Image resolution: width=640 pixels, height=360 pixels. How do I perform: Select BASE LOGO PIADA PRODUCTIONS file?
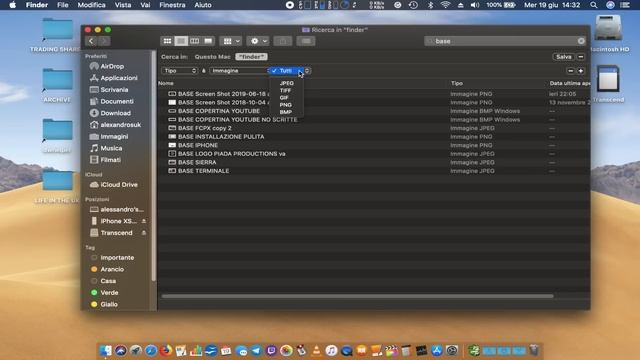tap(231, 154)
